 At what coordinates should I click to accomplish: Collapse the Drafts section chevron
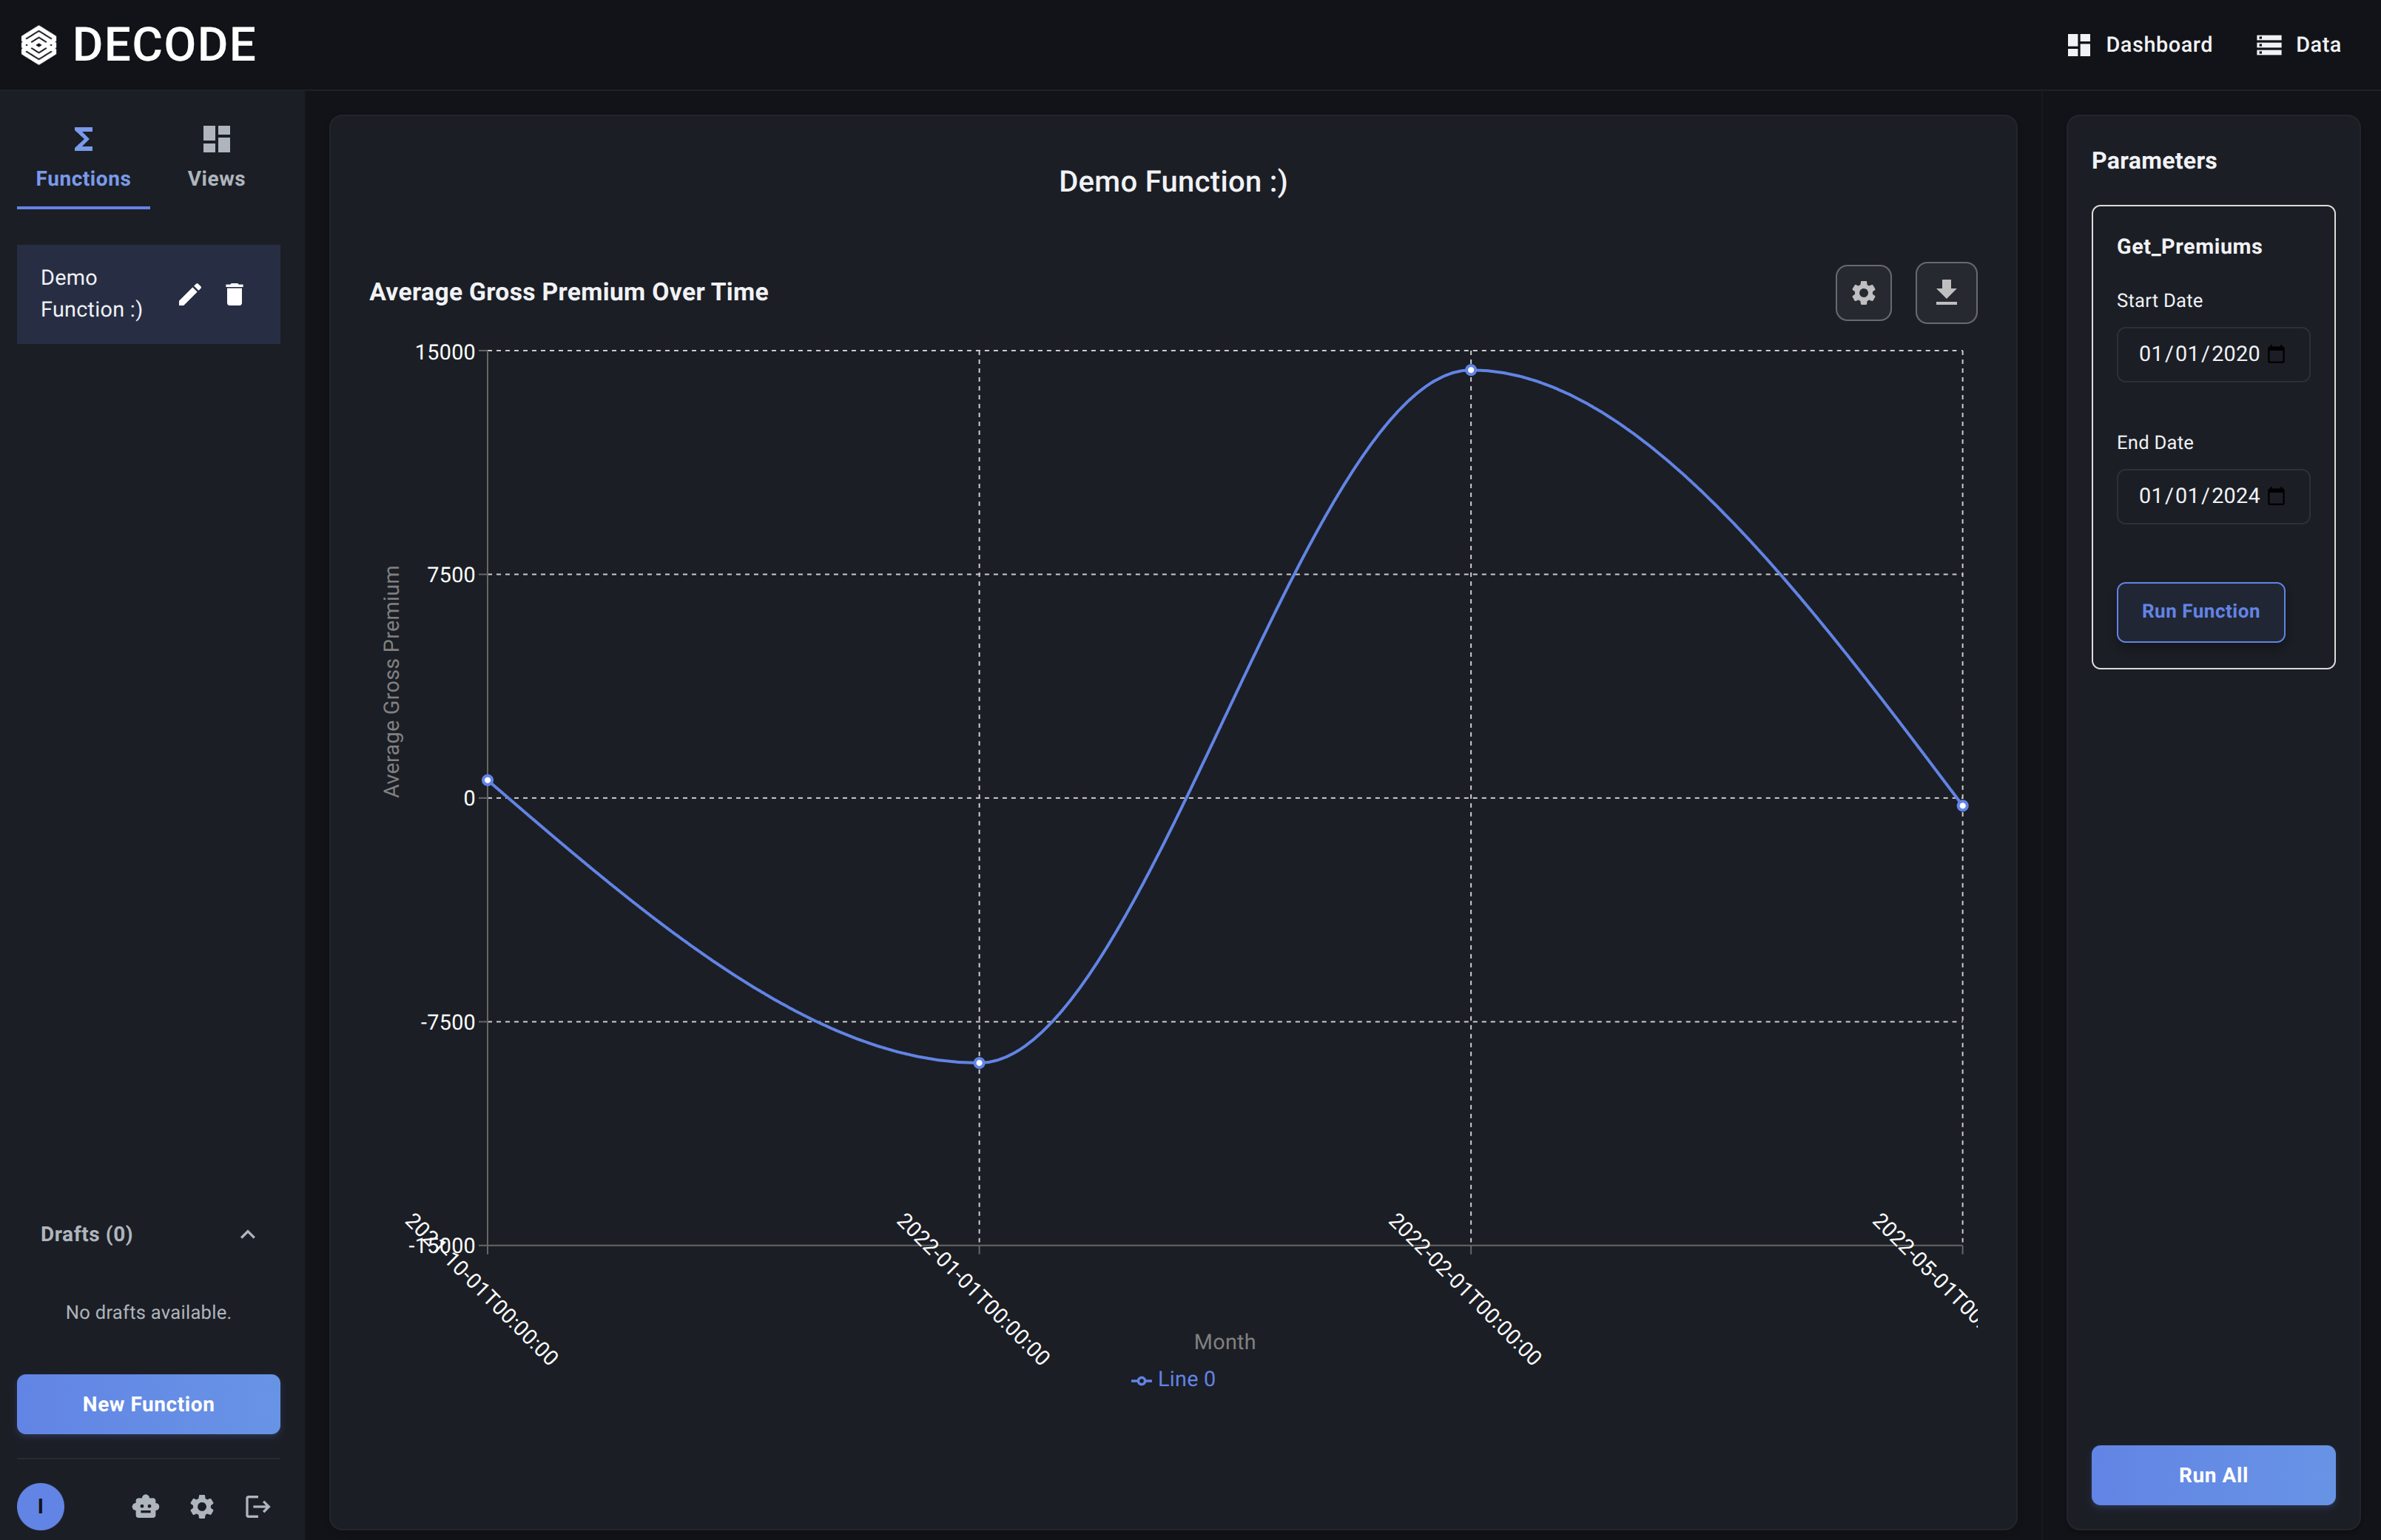click(248, 1234)
